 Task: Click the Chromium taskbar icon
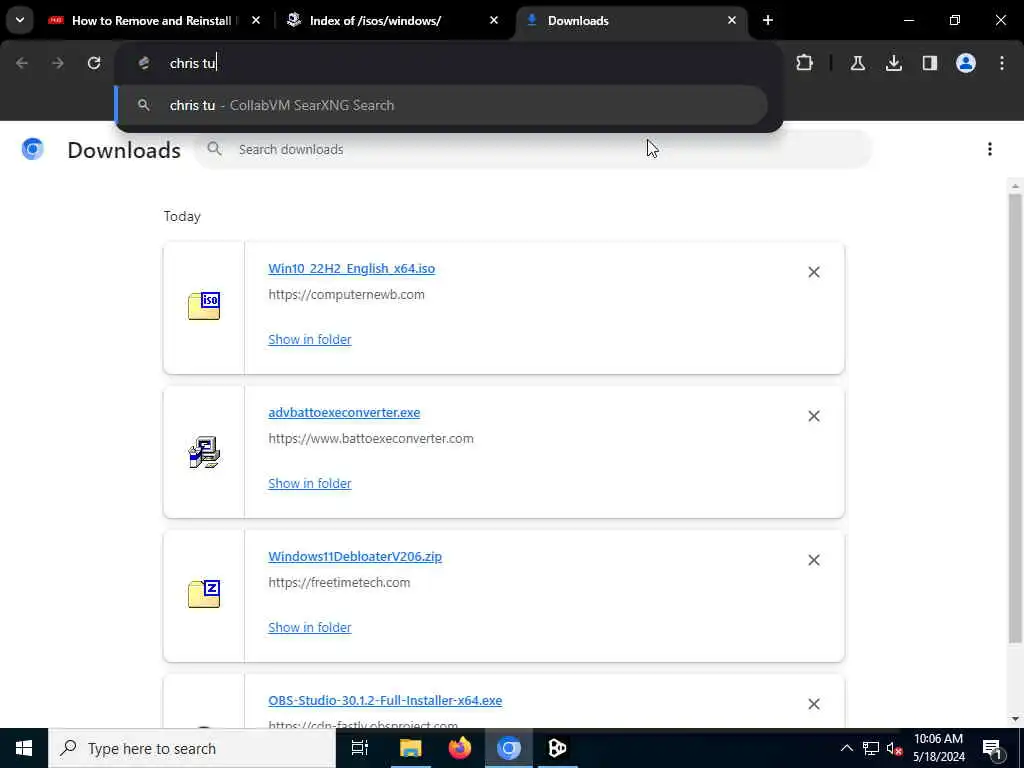pyautogui.click(x=509, y=748)
